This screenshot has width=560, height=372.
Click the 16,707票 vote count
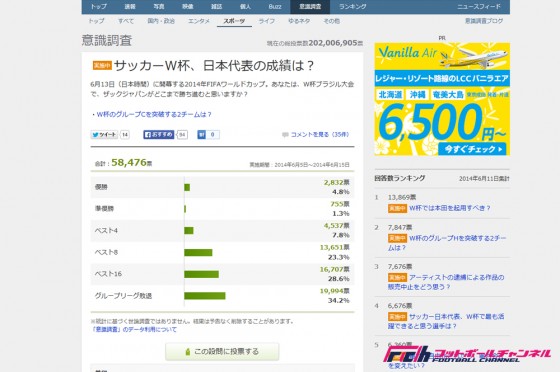335,269
